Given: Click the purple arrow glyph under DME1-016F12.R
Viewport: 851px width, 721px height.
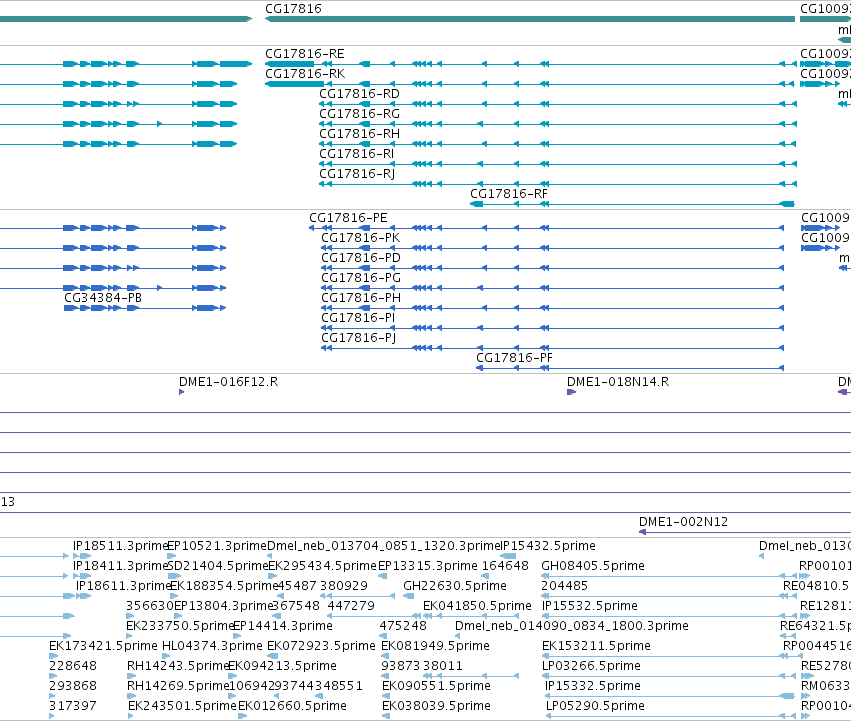Looking at the screenshot, I should click(181, 393).
